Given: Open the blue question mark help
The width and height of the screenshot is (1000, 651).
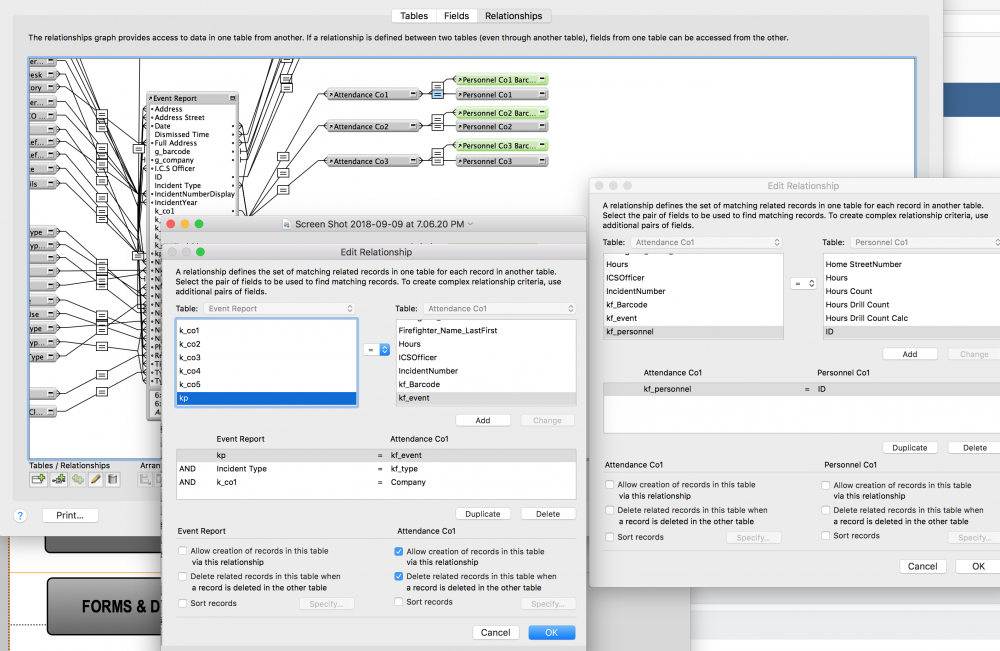Looking at the screenshot, I should coord(20,516).
